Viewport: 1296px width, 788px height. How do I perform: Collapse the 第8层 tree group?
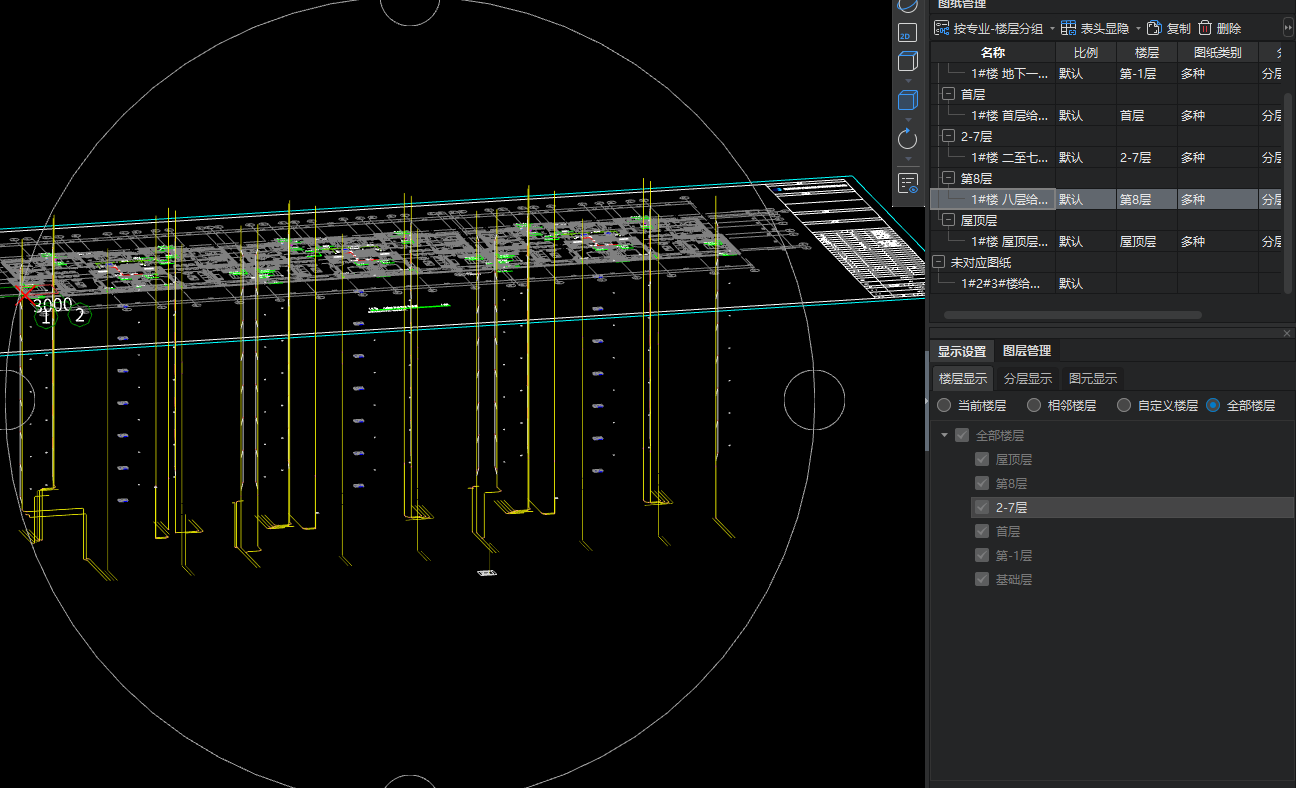pos(948,178)
